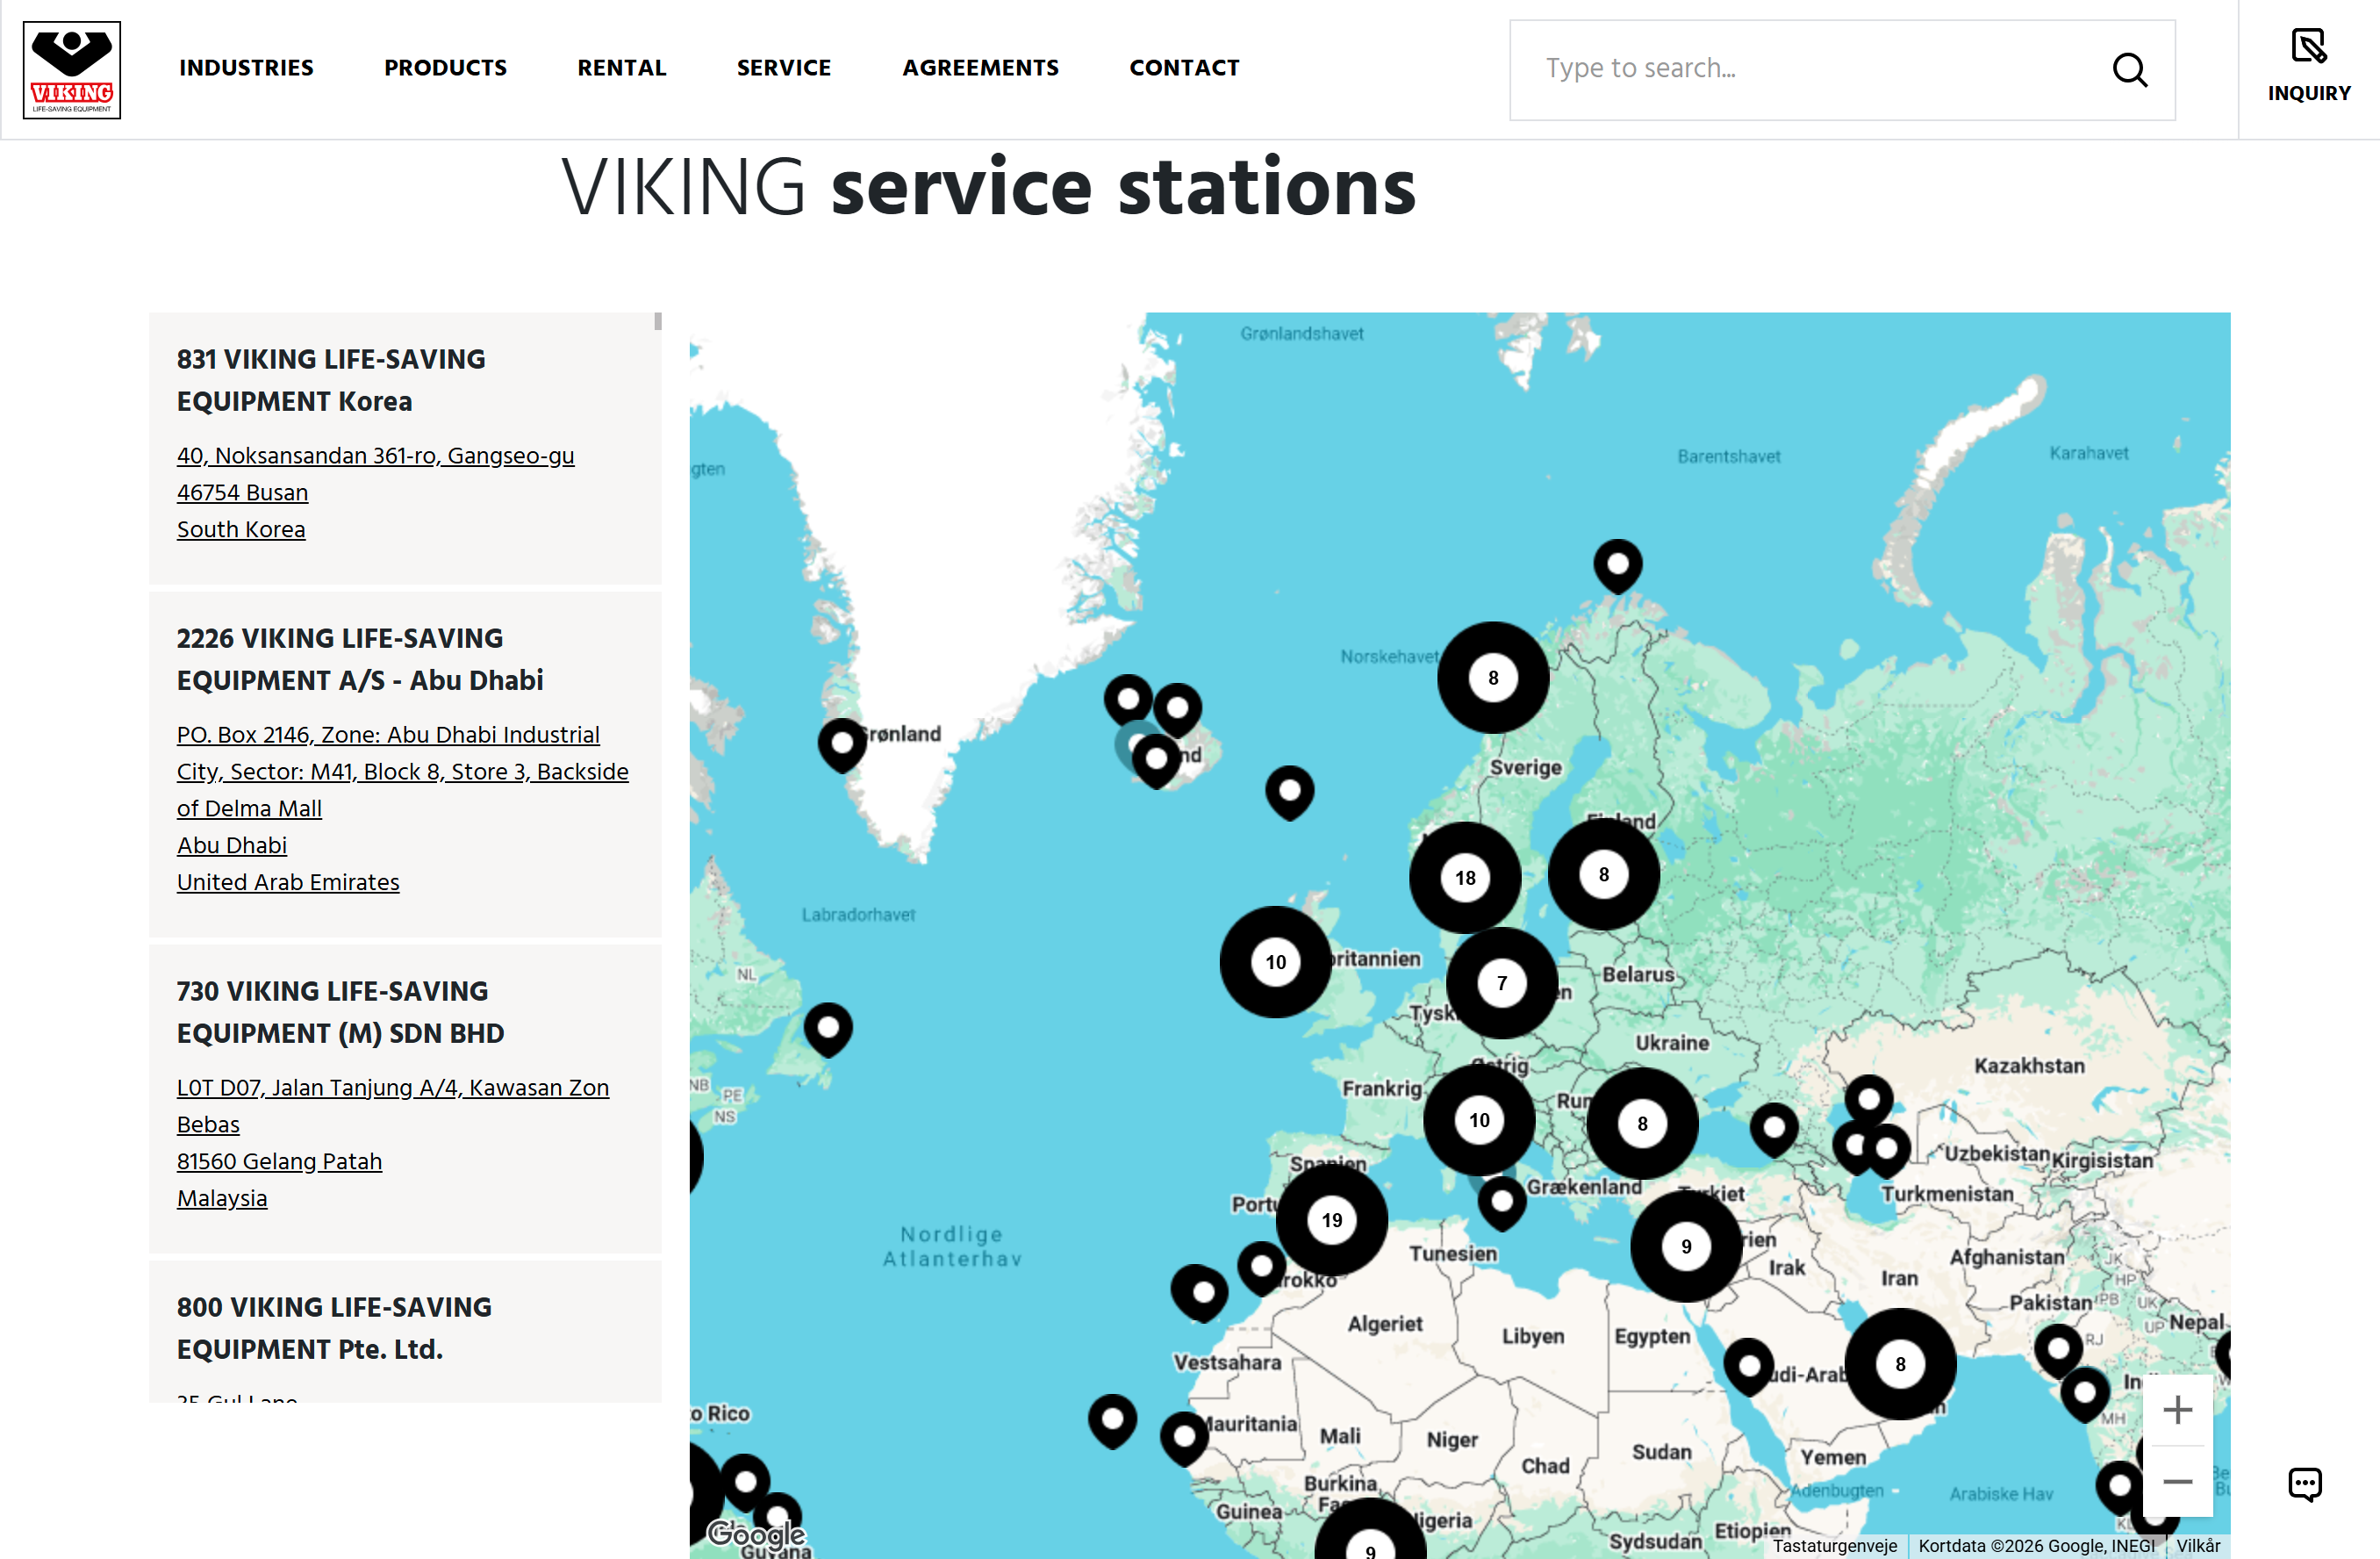The height and width of the screenshot is (1559, 2380).
Task: Open the PO. Box 2146 address link
Action: [x=402, y=771]
